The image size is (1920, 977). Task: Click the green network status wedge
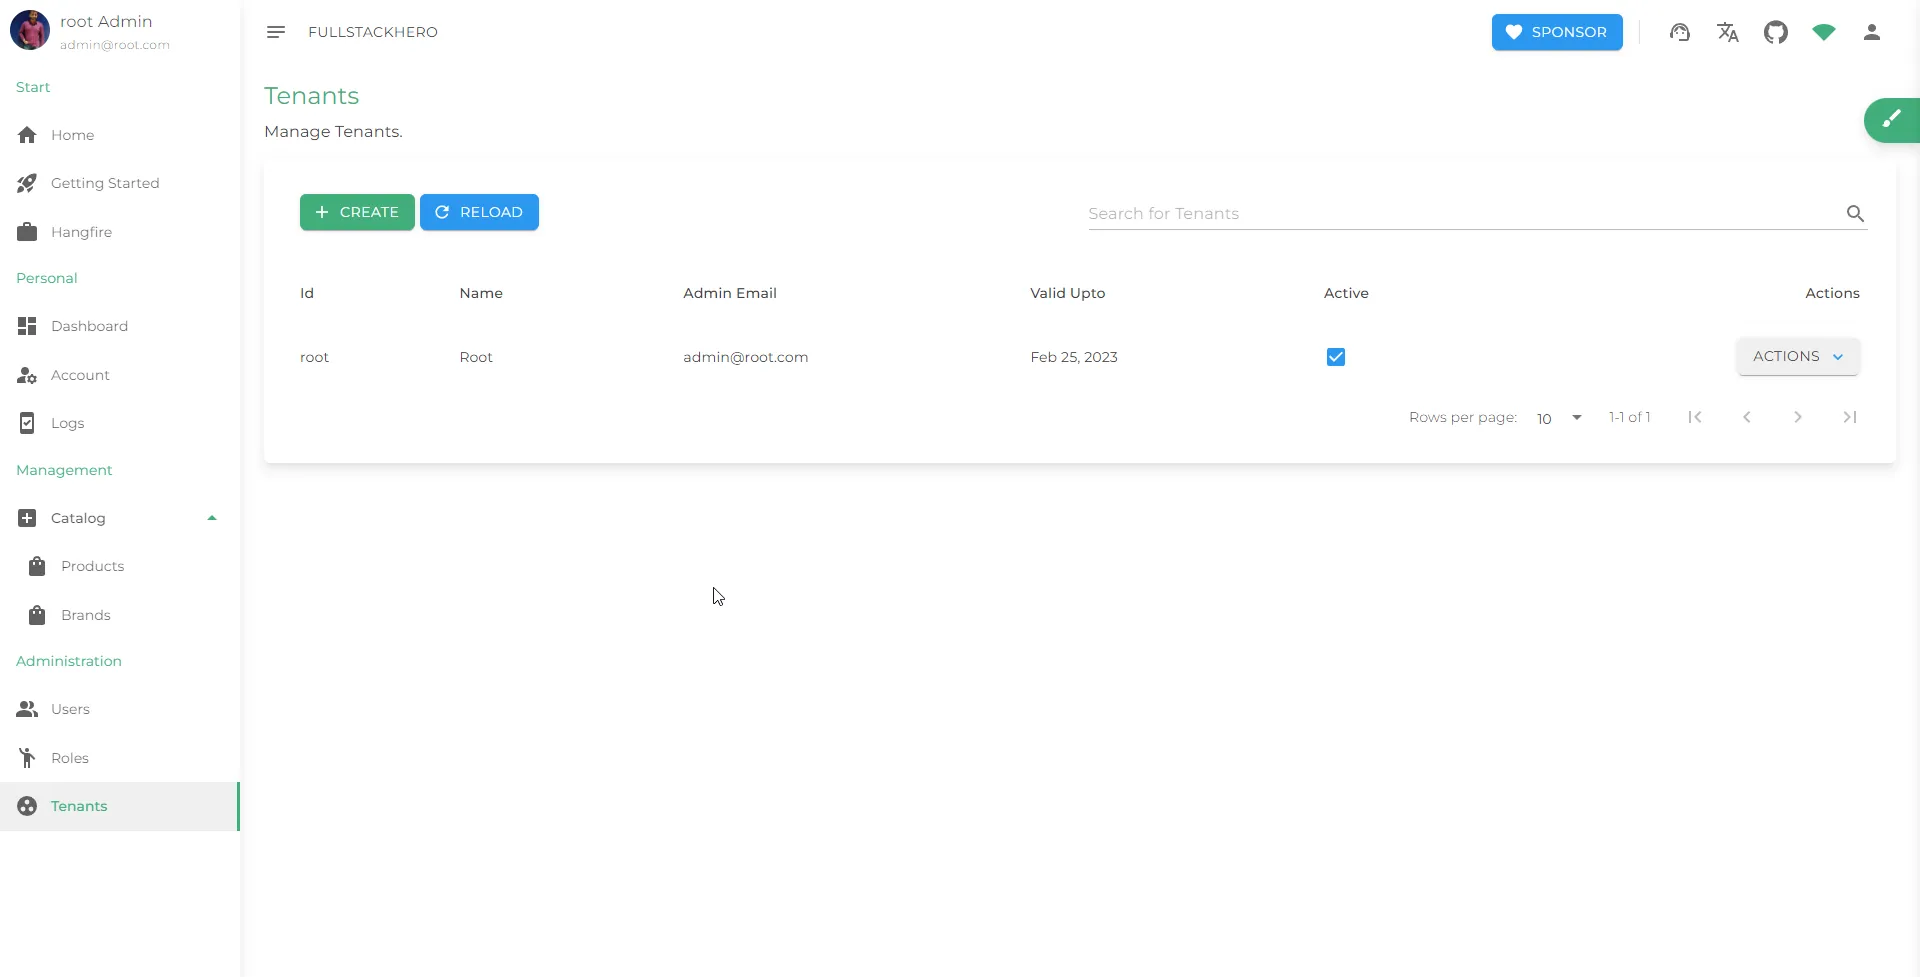click(x=1824, y=32)
